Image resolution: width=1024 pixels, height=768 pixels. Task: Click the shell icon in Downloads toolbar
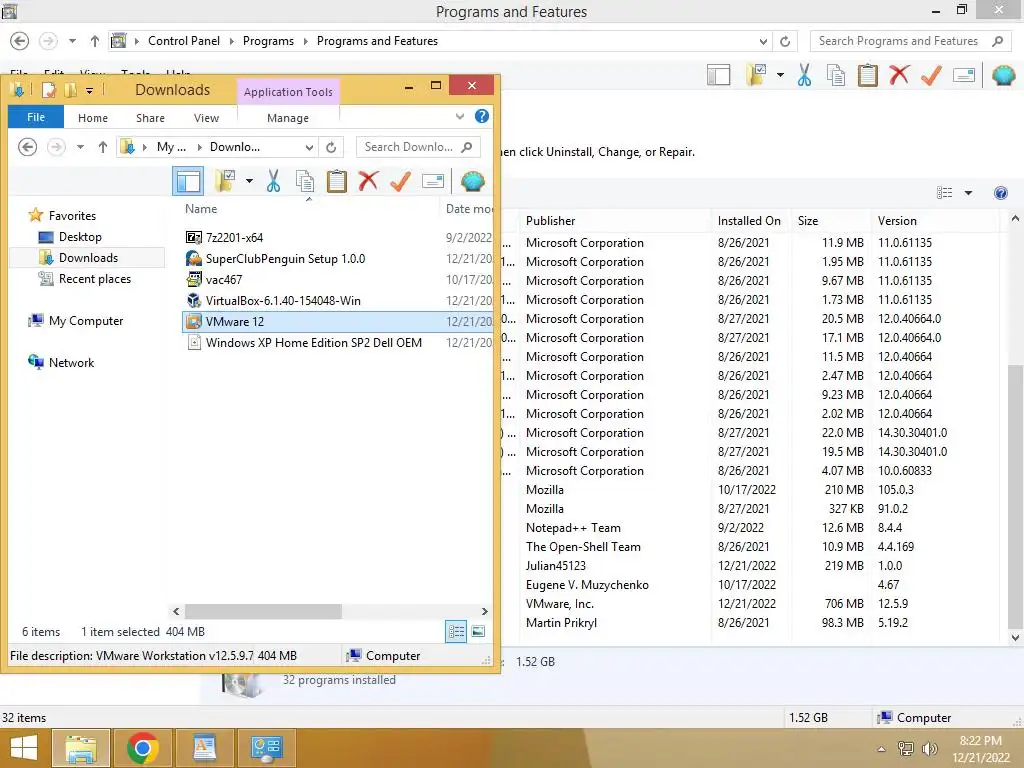[x=472, y=181]
